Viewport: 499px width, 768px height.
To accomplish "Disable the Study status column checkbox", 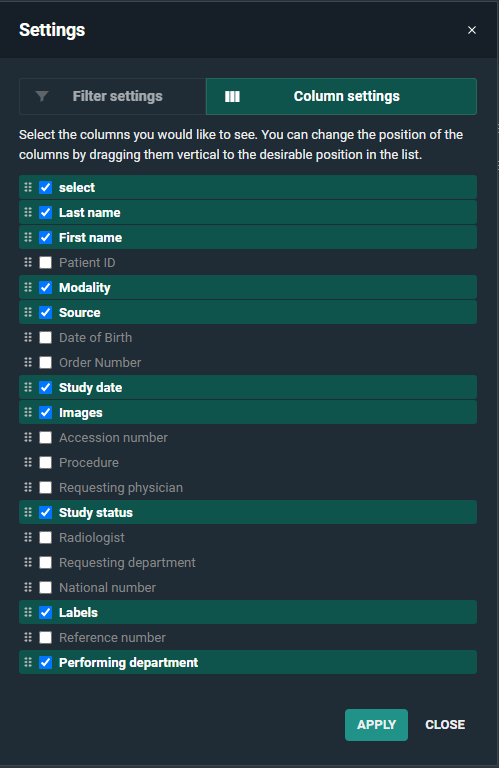I will pyautogui.click(x=46, y=512).
